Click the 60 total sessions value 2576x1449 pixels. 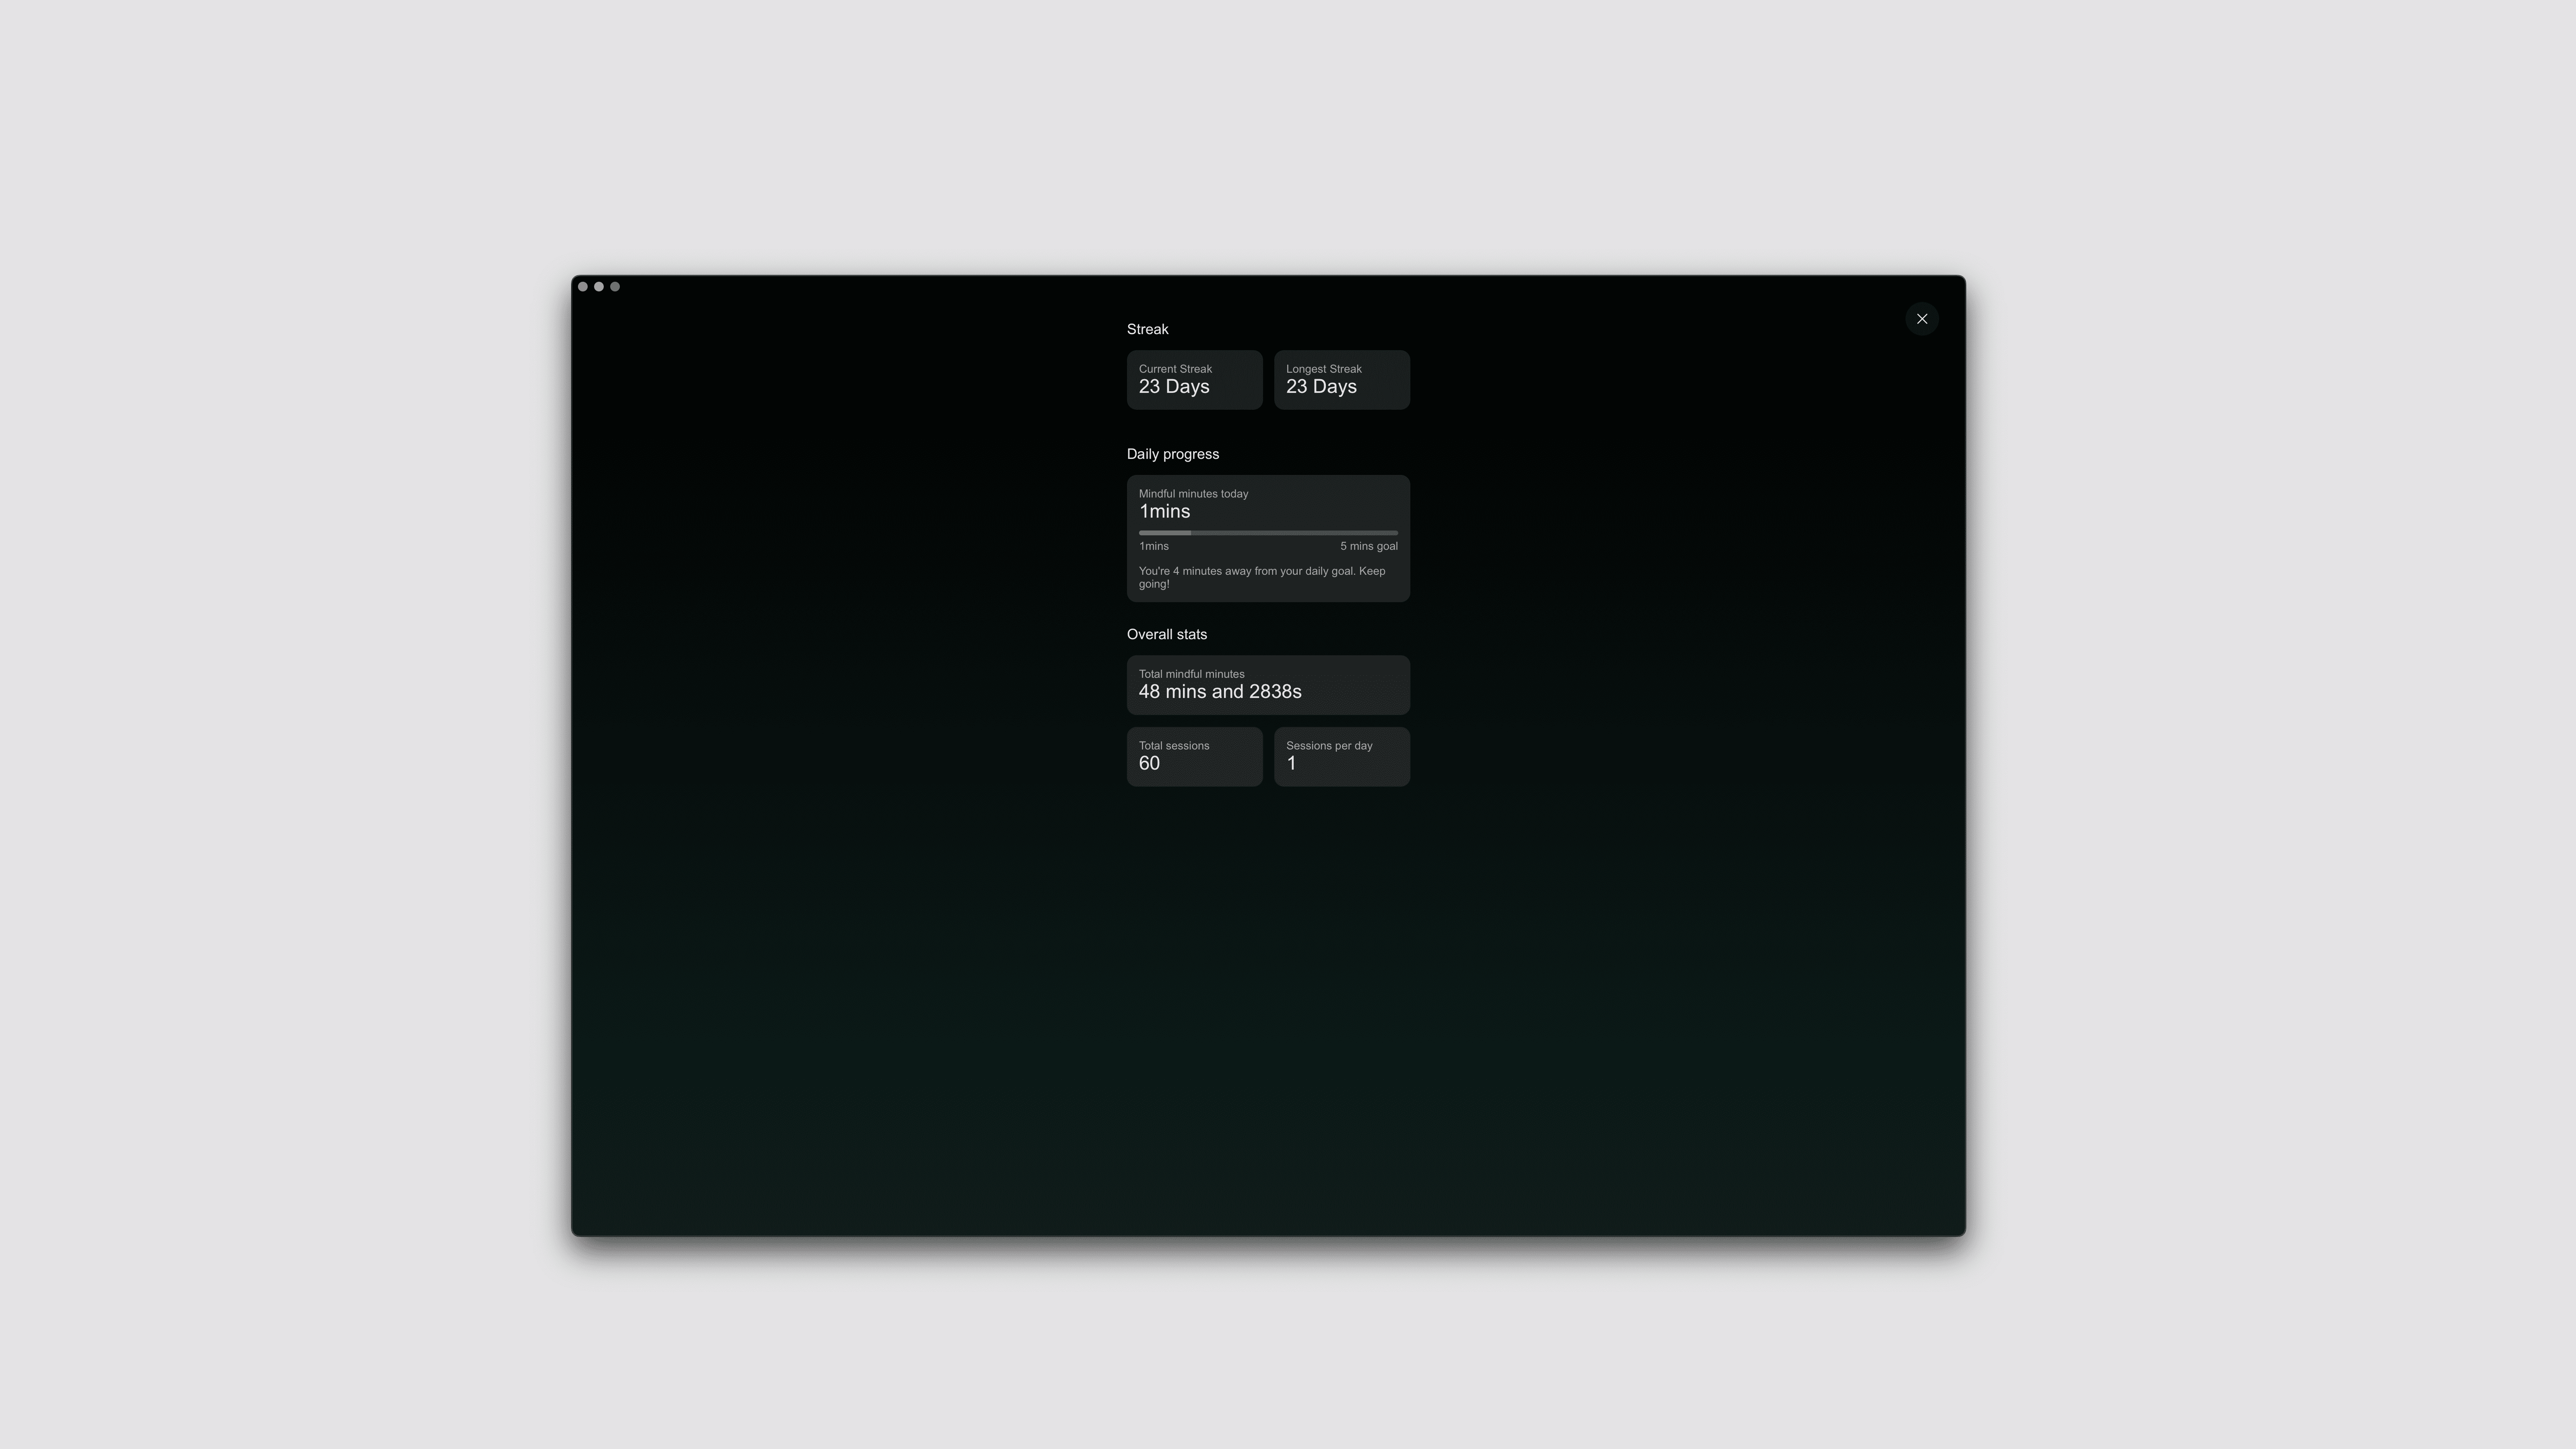[x=1149, y=764]
